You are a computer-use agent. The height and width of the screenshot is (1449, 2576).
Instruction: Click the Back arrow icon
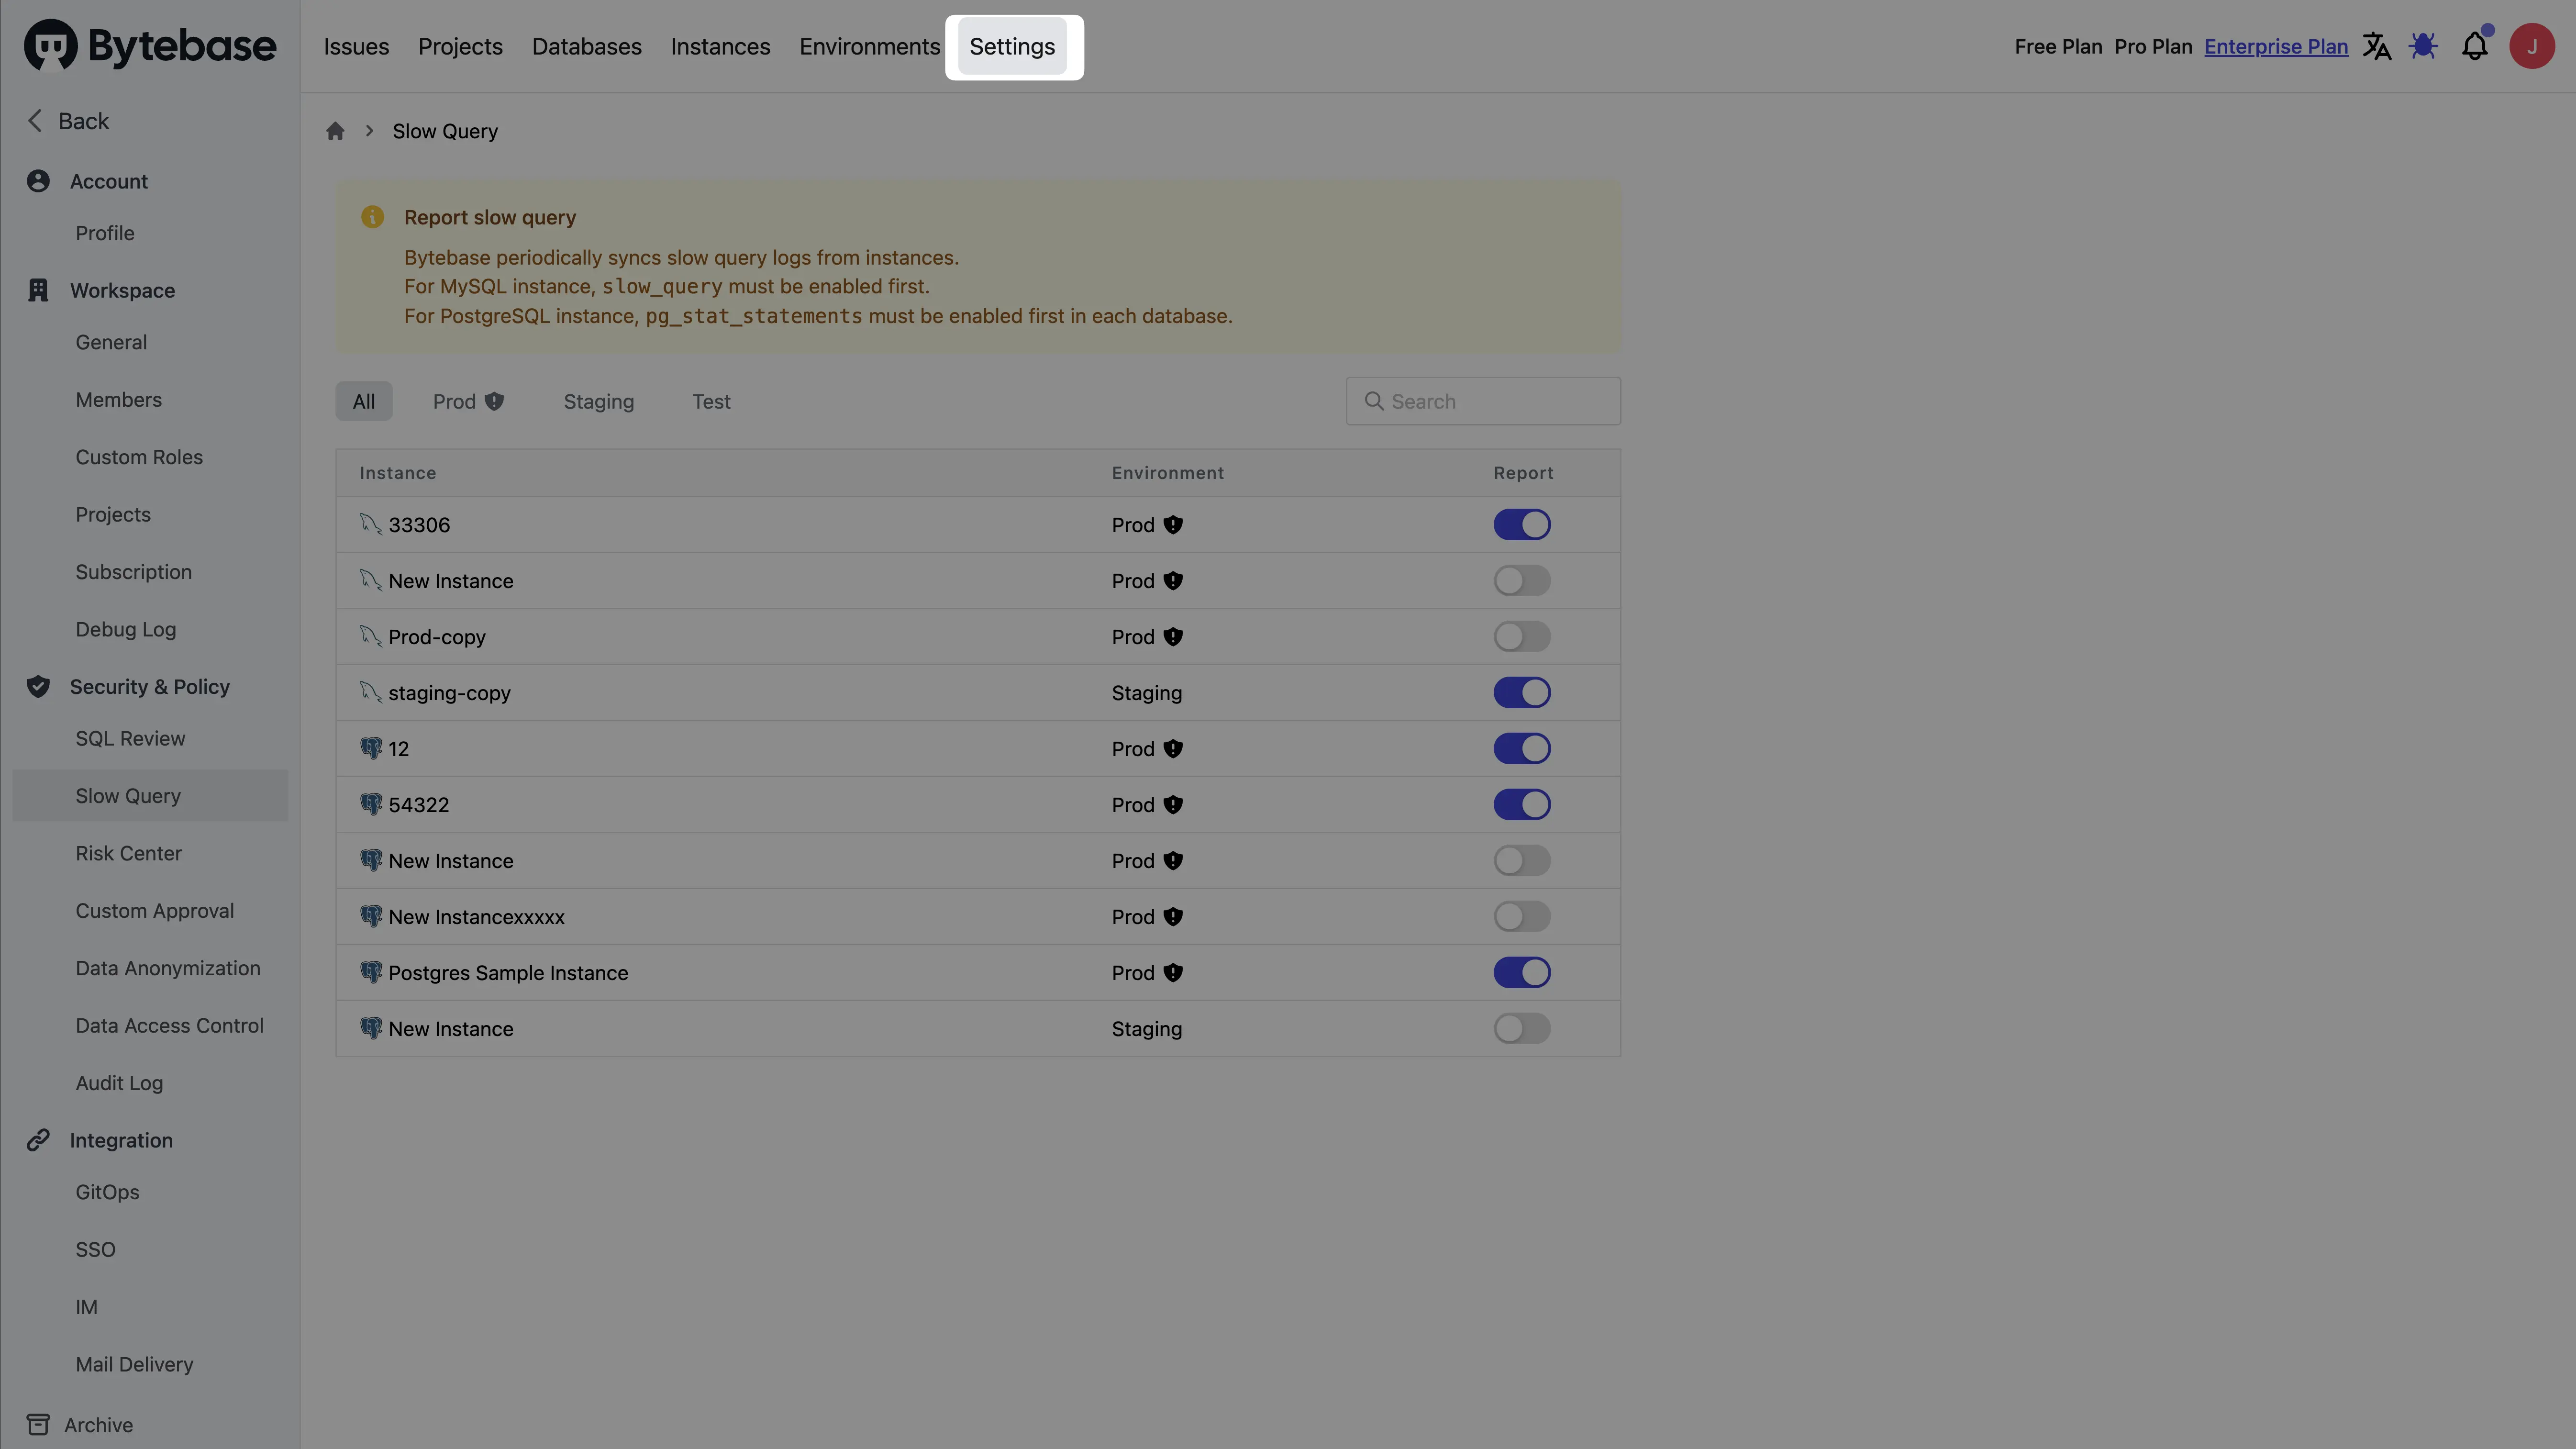35,121
